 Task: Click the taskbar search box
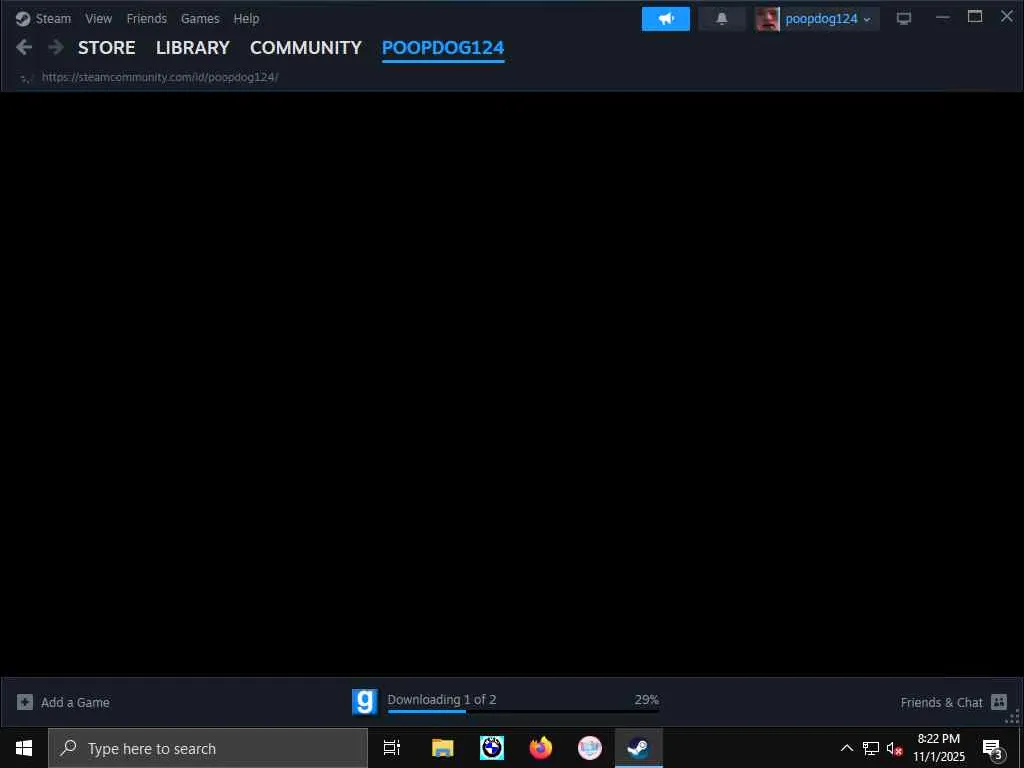(x=208, y=748)
